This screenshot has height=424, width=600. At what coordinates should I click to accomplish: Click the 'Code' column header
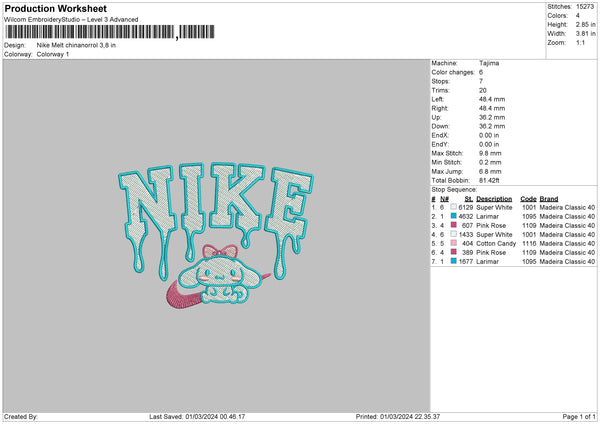[528, 199]
